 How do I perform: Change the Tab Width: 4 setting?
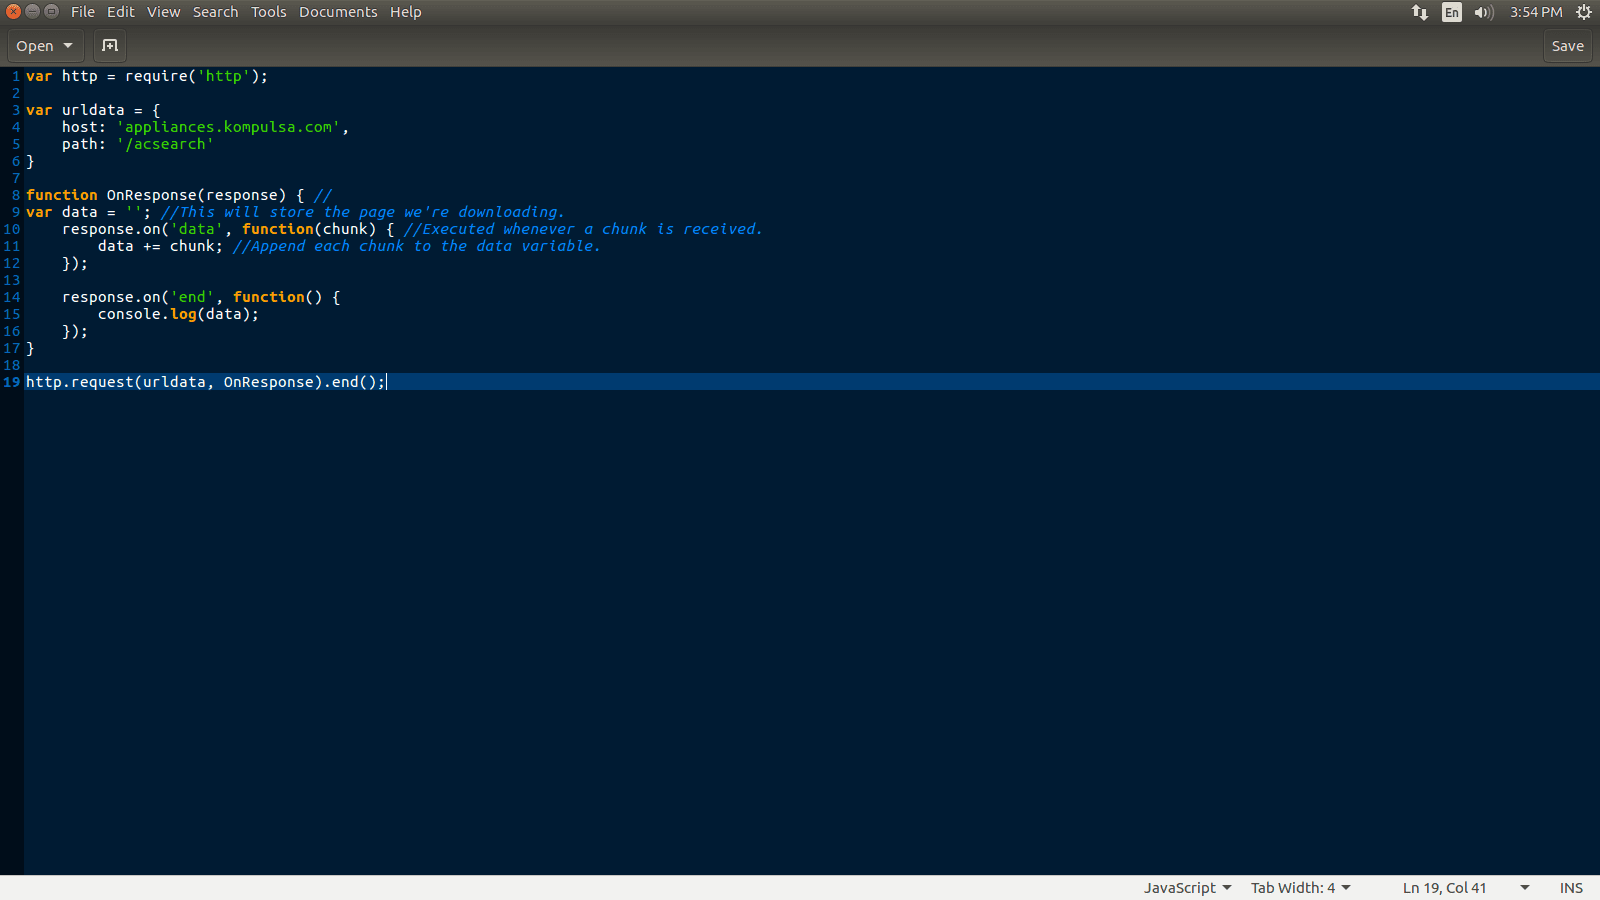1300,888
